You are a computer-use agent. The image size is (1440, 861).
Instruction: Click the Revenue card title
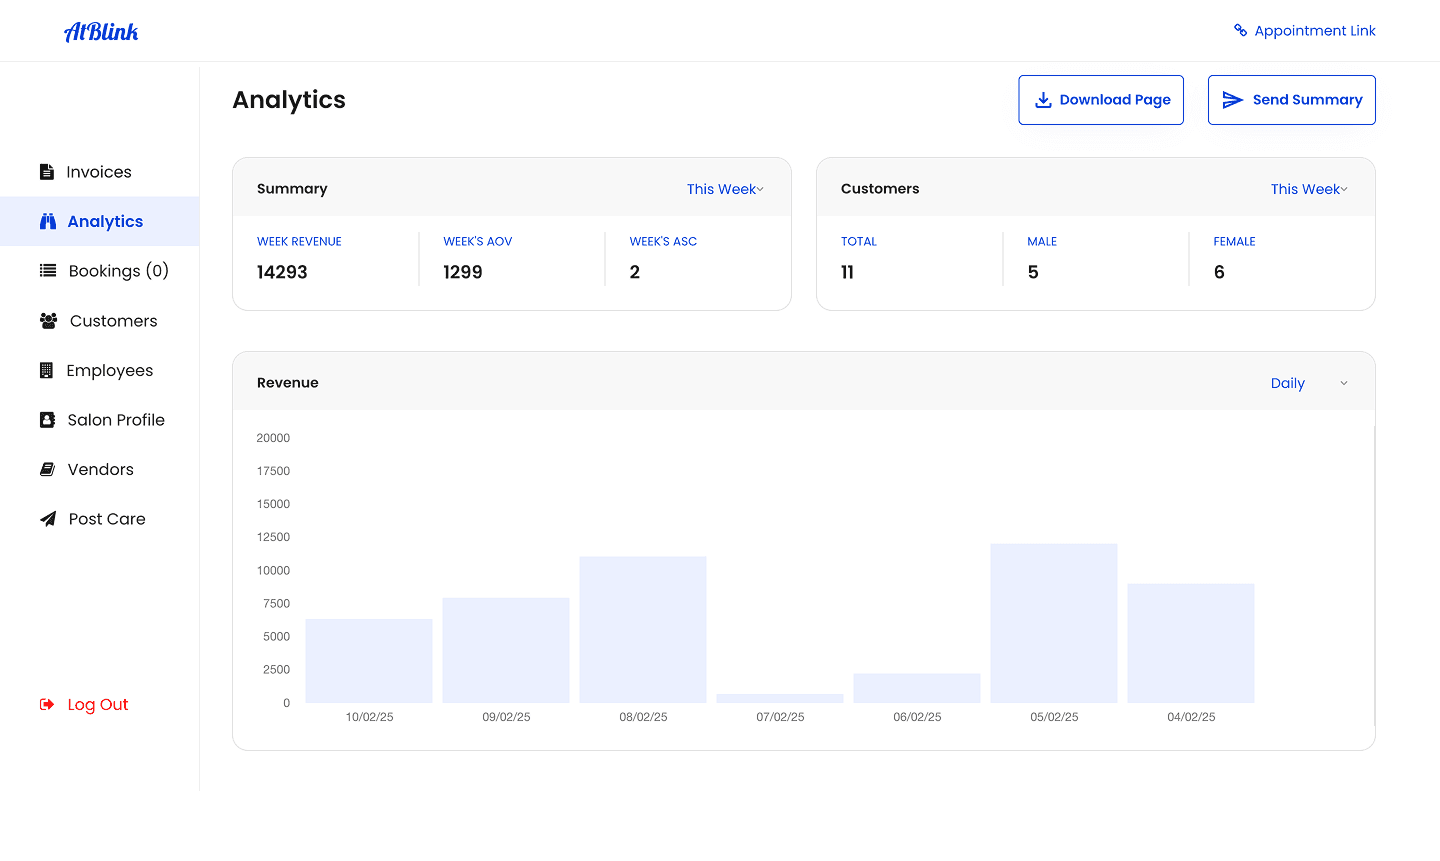click(288, 383)
